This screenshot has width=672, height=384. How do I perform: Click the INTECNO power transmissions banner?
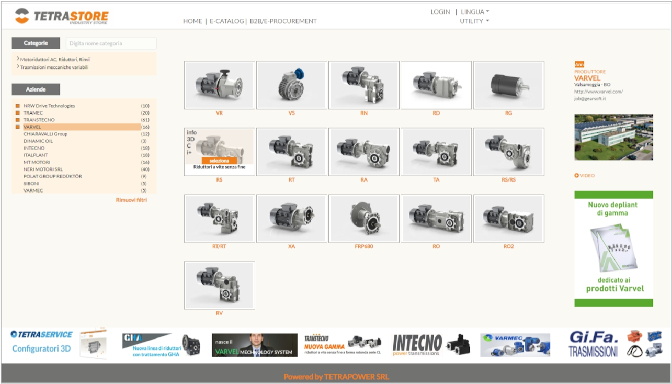[x=431, y=345]
